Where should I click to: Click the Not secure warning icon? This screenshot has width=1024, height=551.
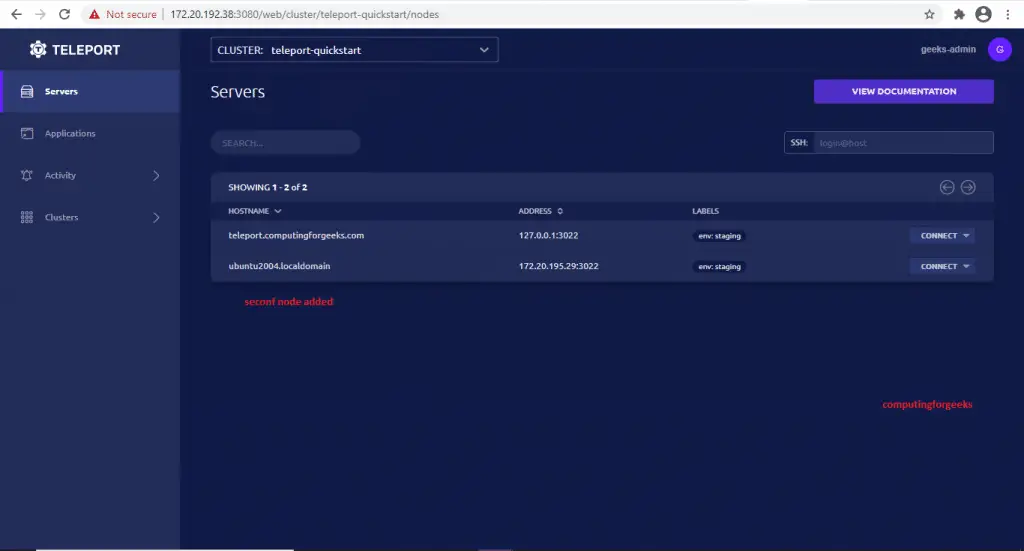95,14
